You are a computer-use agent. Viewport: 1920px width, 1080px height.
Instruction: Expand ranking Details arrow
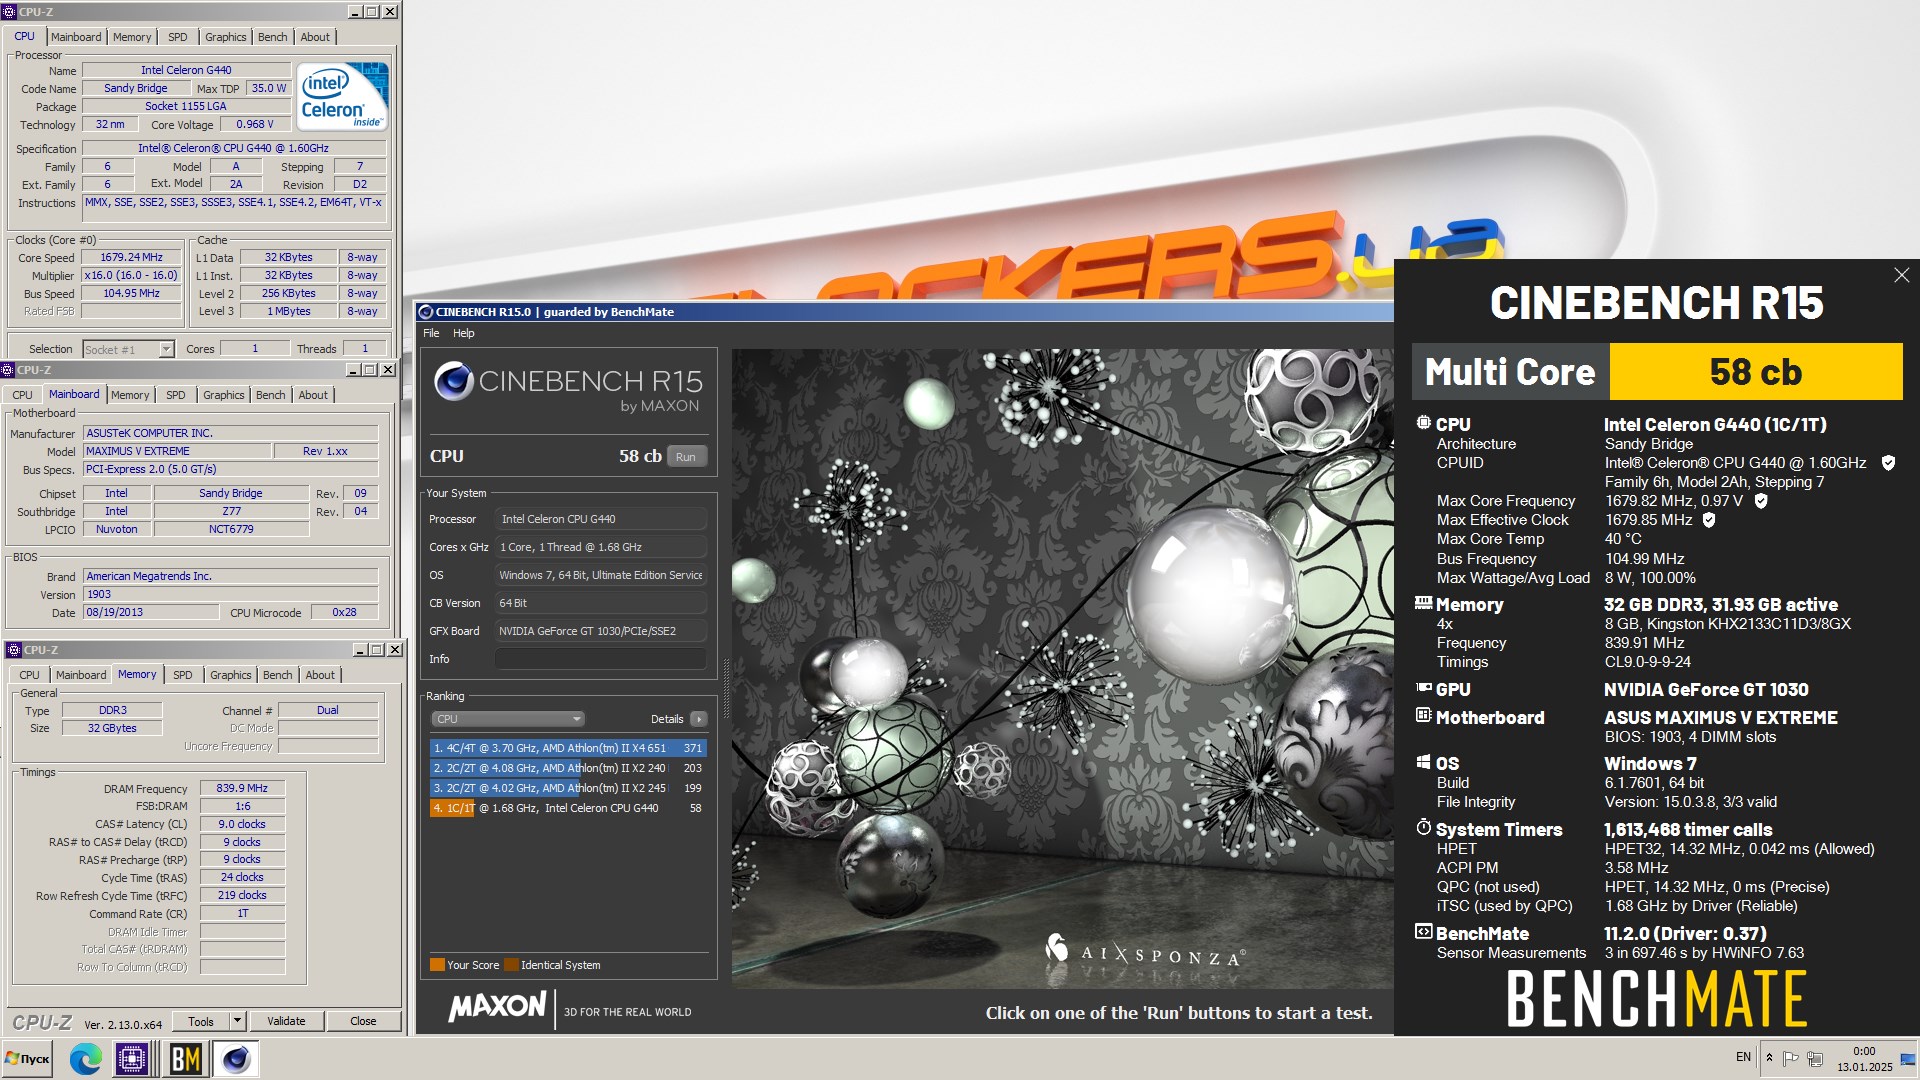[699, 719]
